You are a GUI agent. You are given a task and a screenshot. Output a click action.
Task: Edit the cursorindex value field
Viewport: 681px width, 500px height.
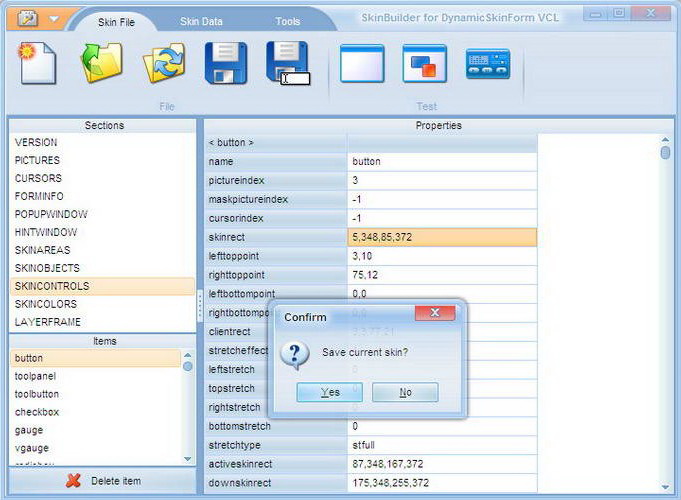(x=442, y=218)
